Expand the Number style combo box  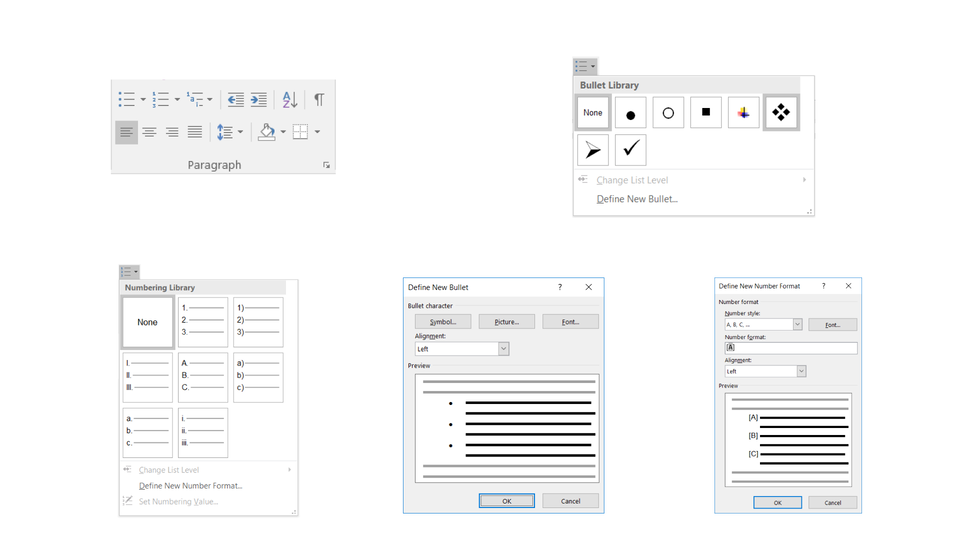click(x=797, y=325)
